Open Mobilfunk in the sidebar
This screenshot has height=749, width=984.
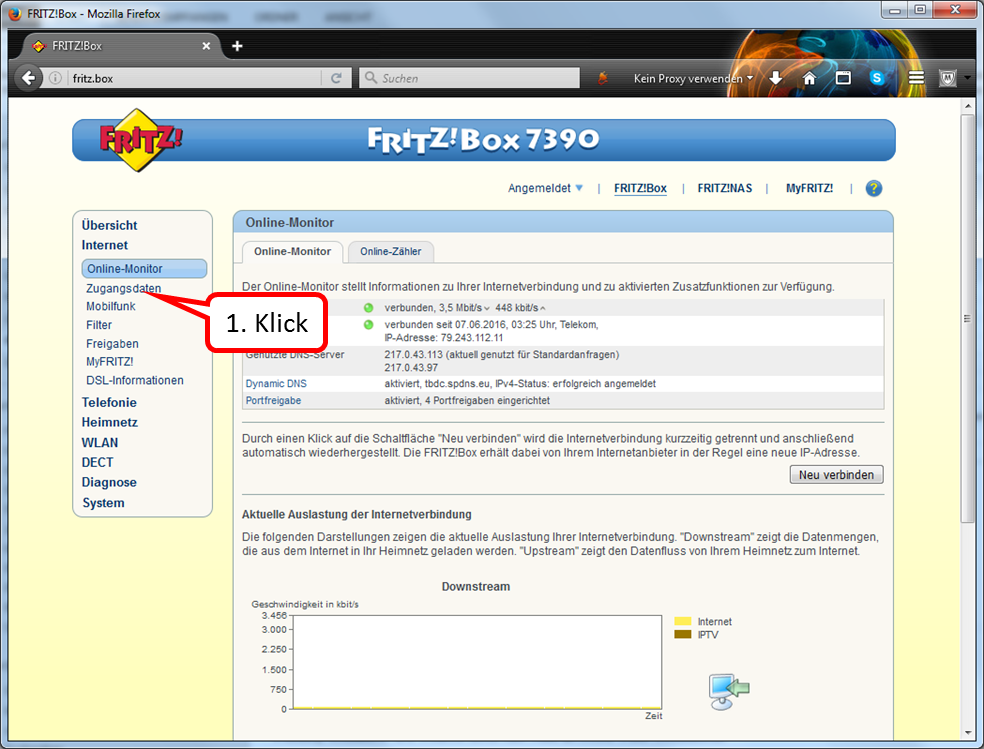point(110,306)
